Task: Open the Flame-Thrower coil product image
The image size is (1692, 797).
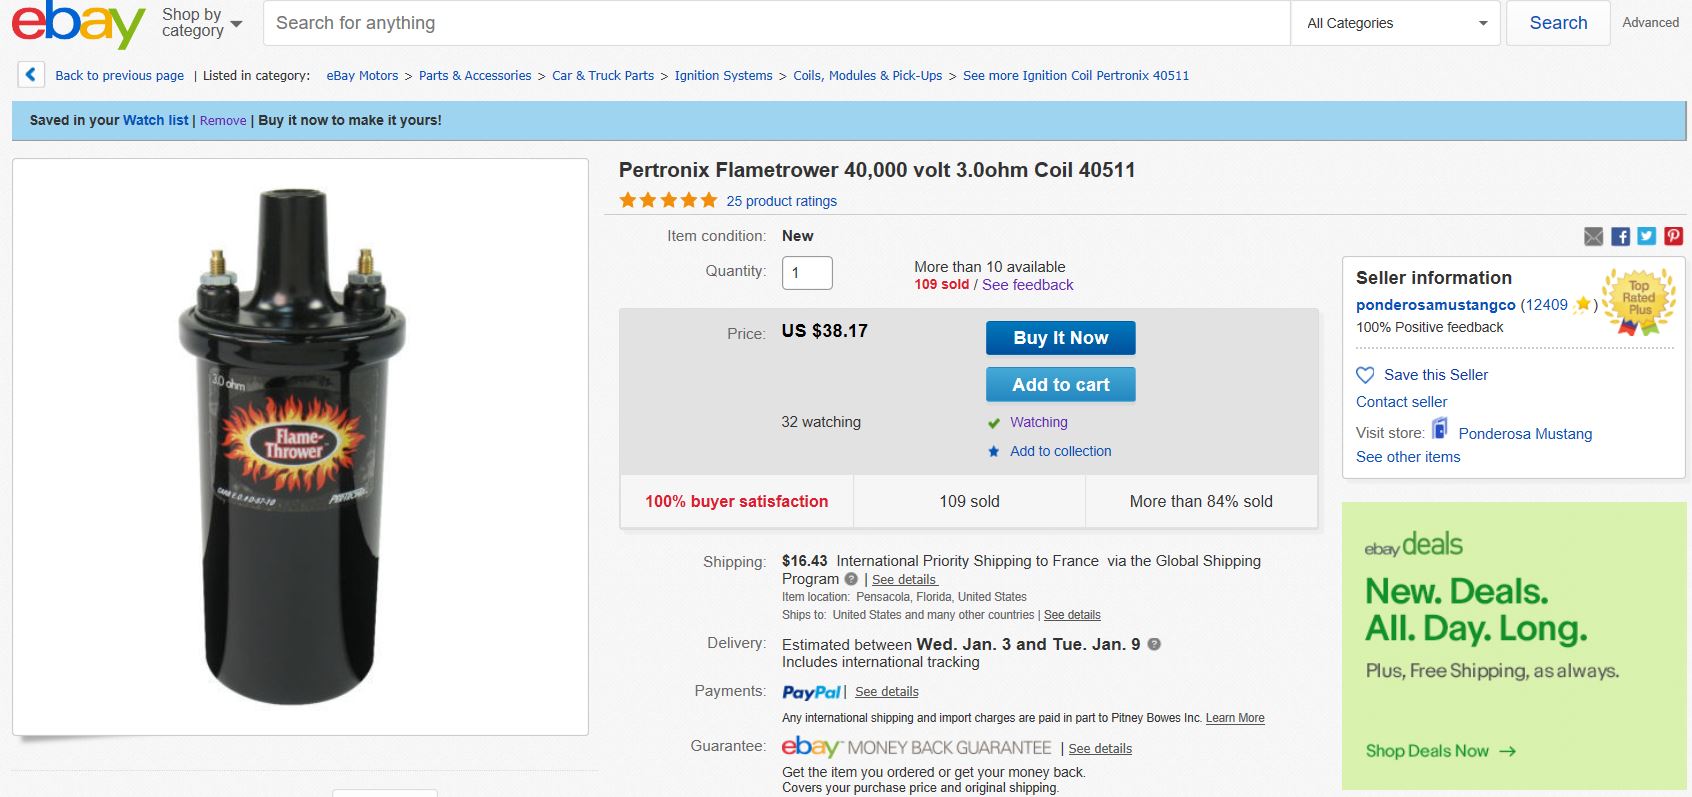Action: [300, 446]
